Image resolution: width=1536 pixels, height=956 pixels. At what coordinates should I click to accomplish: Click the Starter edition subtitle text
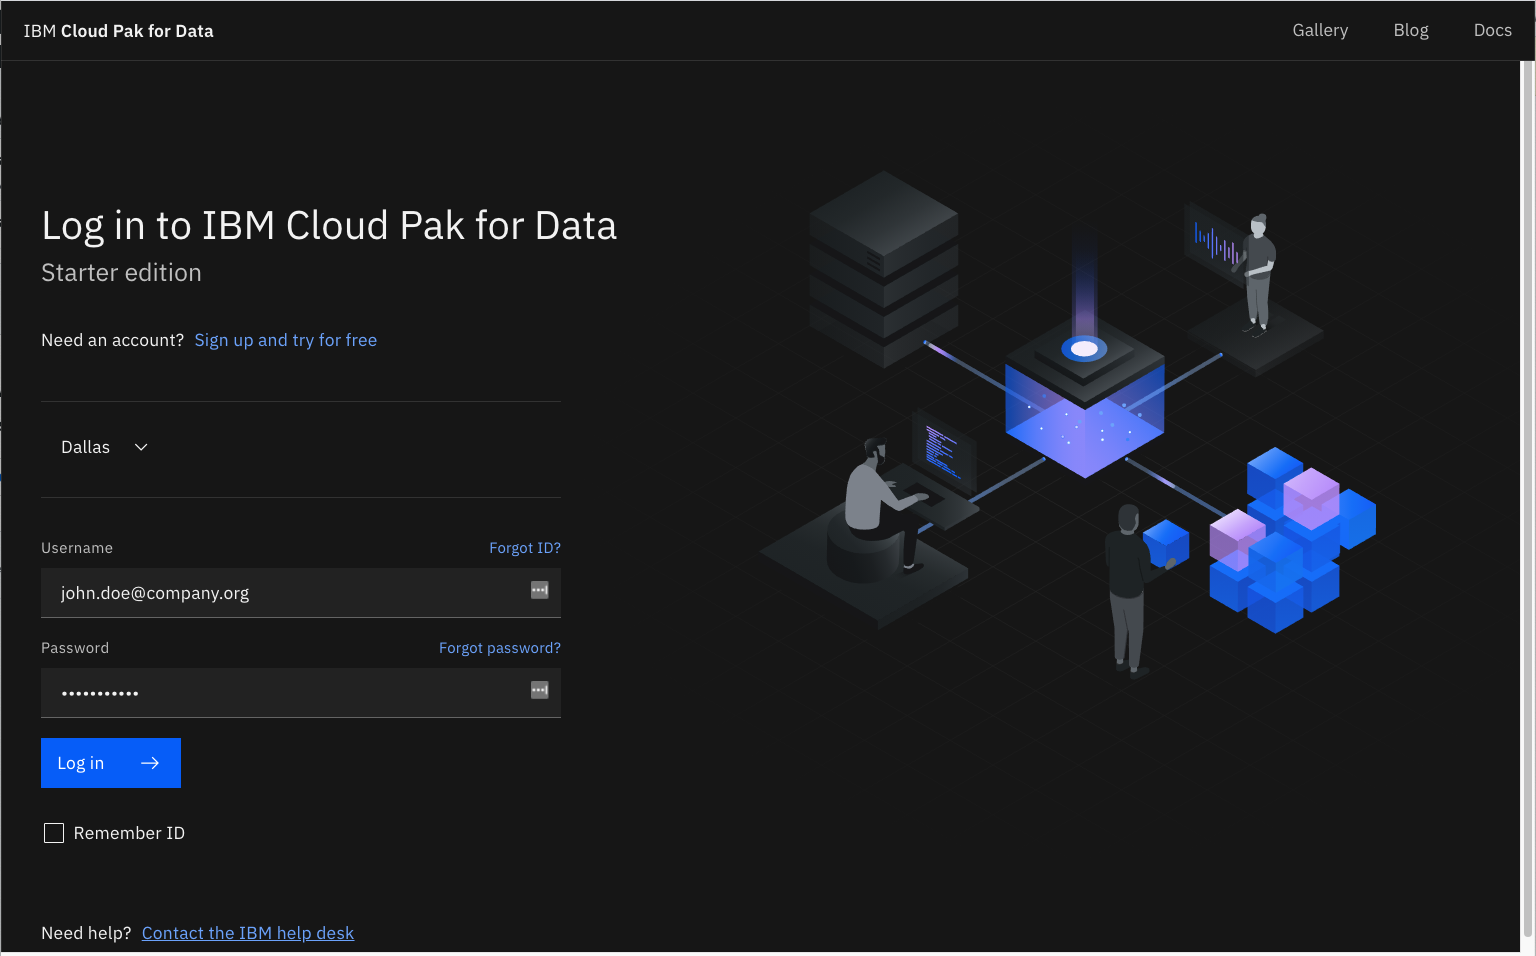pyautogui.click(x=121, y=273)
